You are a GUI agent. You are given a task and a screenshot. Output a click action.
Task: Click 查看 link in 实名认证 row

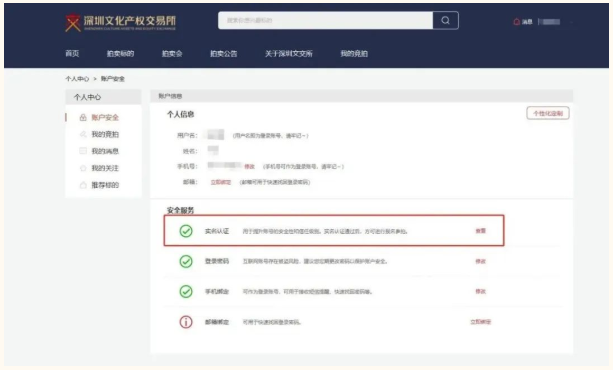point(480,231)
